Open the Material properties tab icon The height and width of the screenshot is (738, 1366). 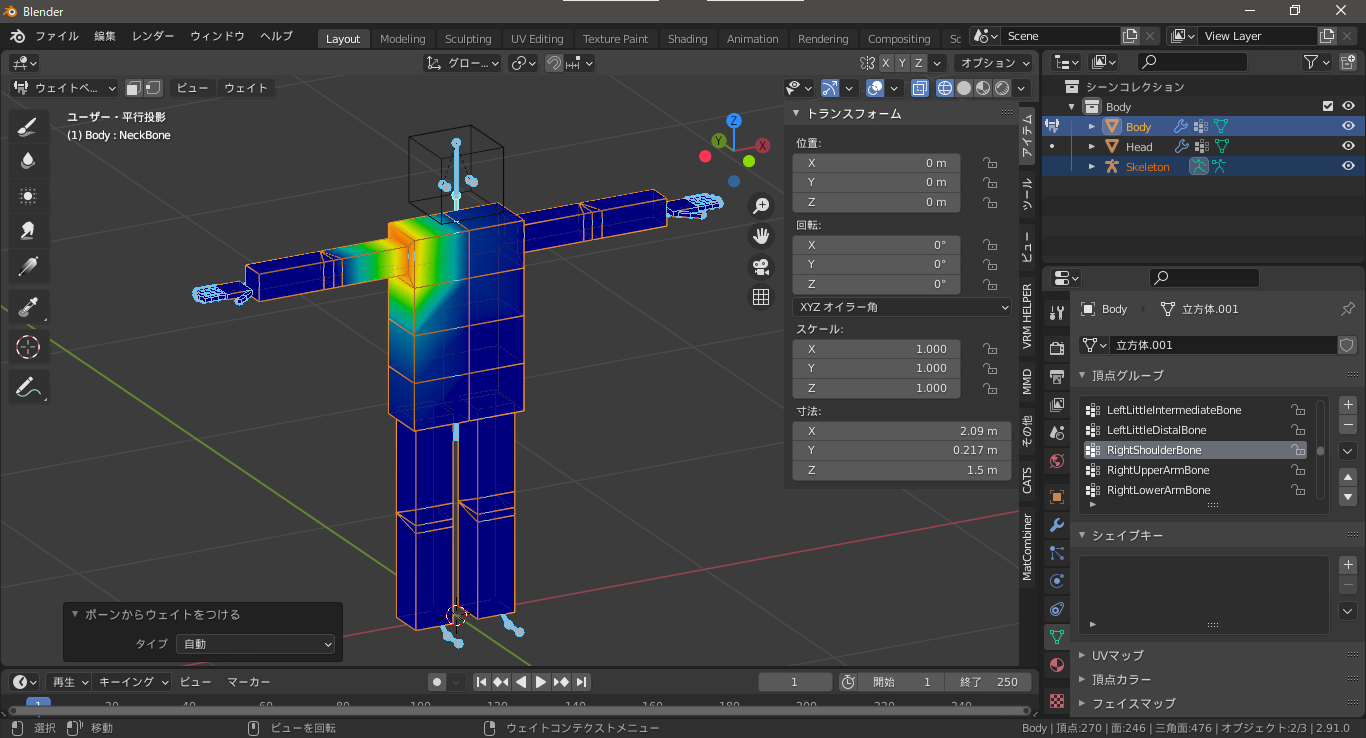pyautogui.click(x=1056, y=665)
